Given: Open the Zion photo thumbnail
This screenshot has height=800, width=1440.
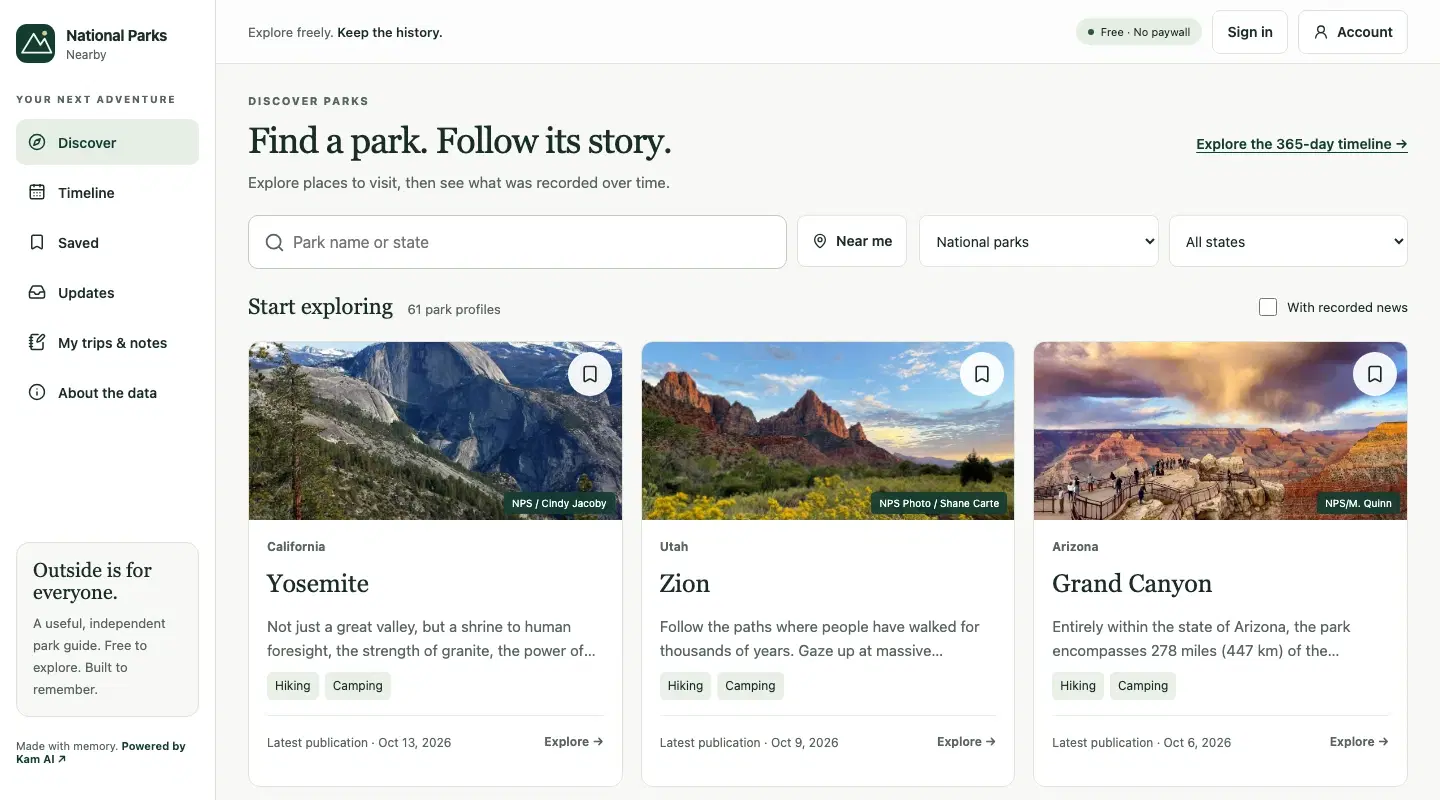Looking at the screenshot, I should tap(828, 431).
